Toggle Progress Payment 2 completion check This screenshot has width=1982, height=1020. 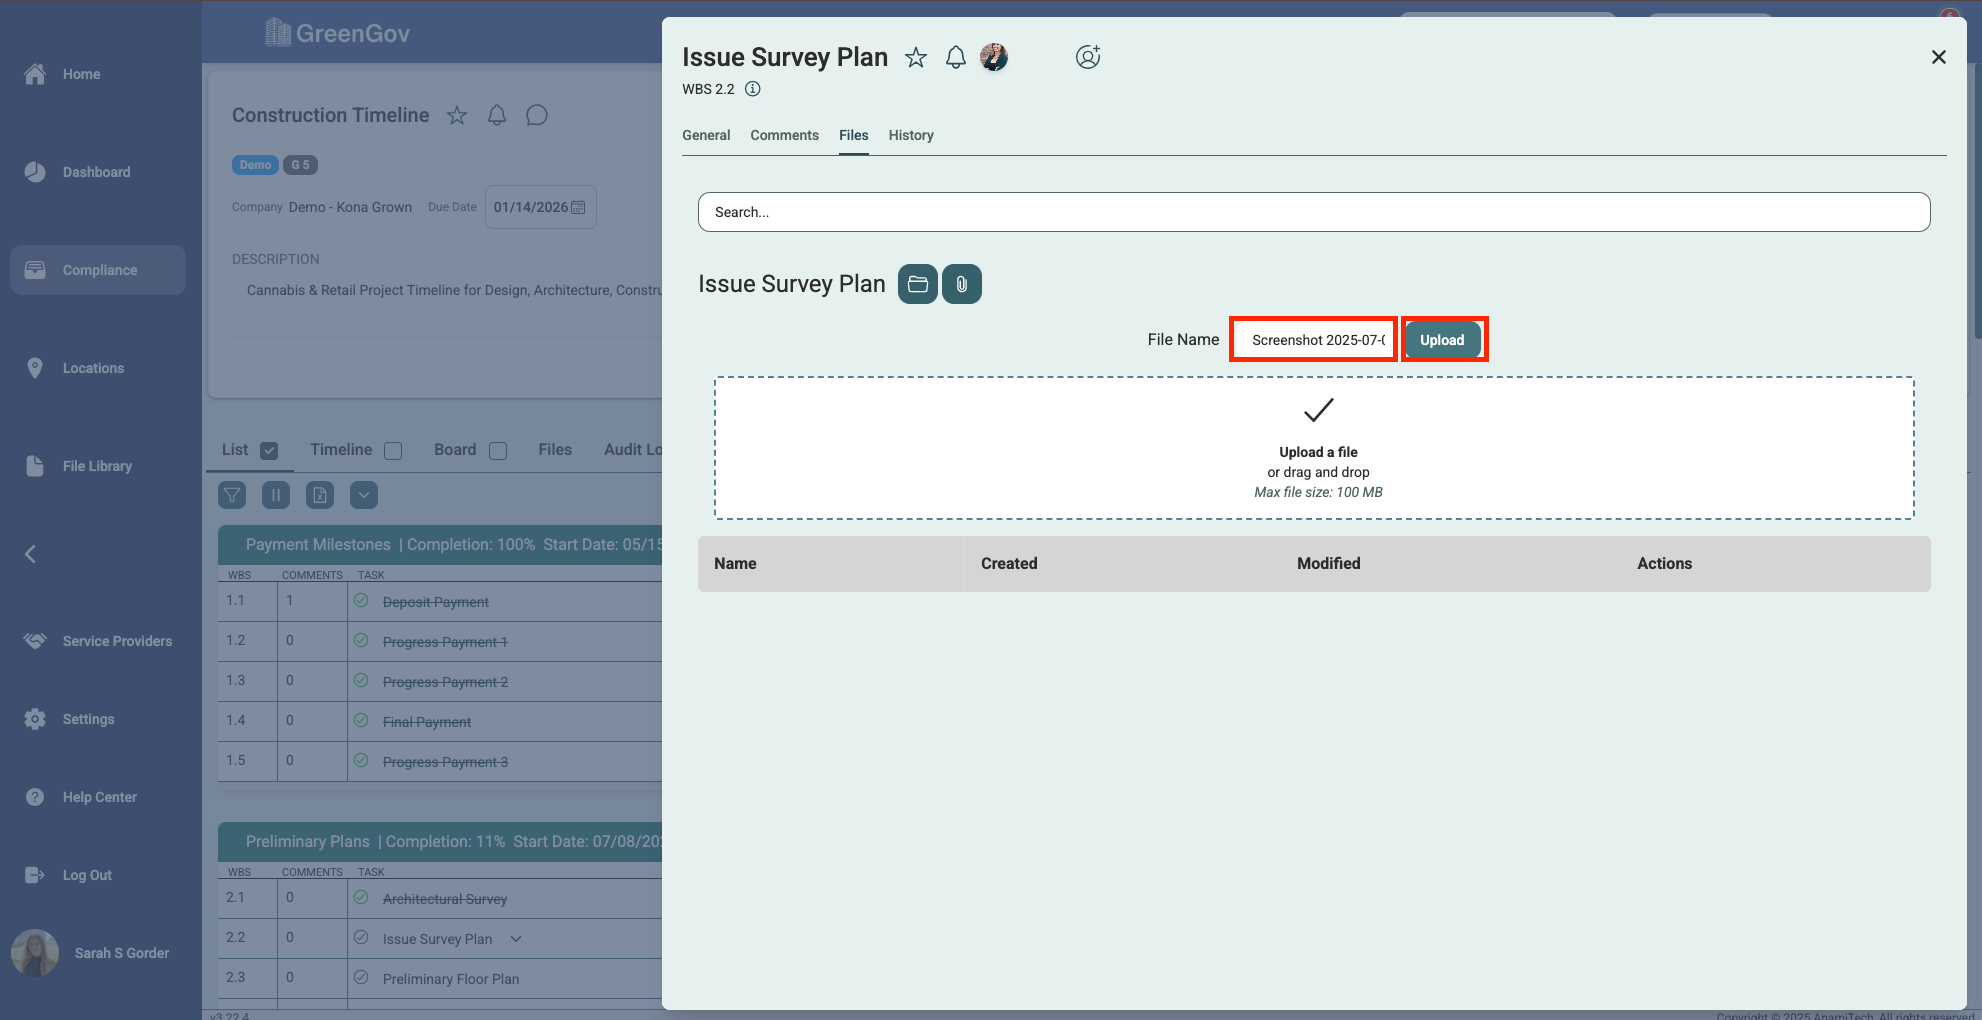pyautogui.click(x=361, y=681)
